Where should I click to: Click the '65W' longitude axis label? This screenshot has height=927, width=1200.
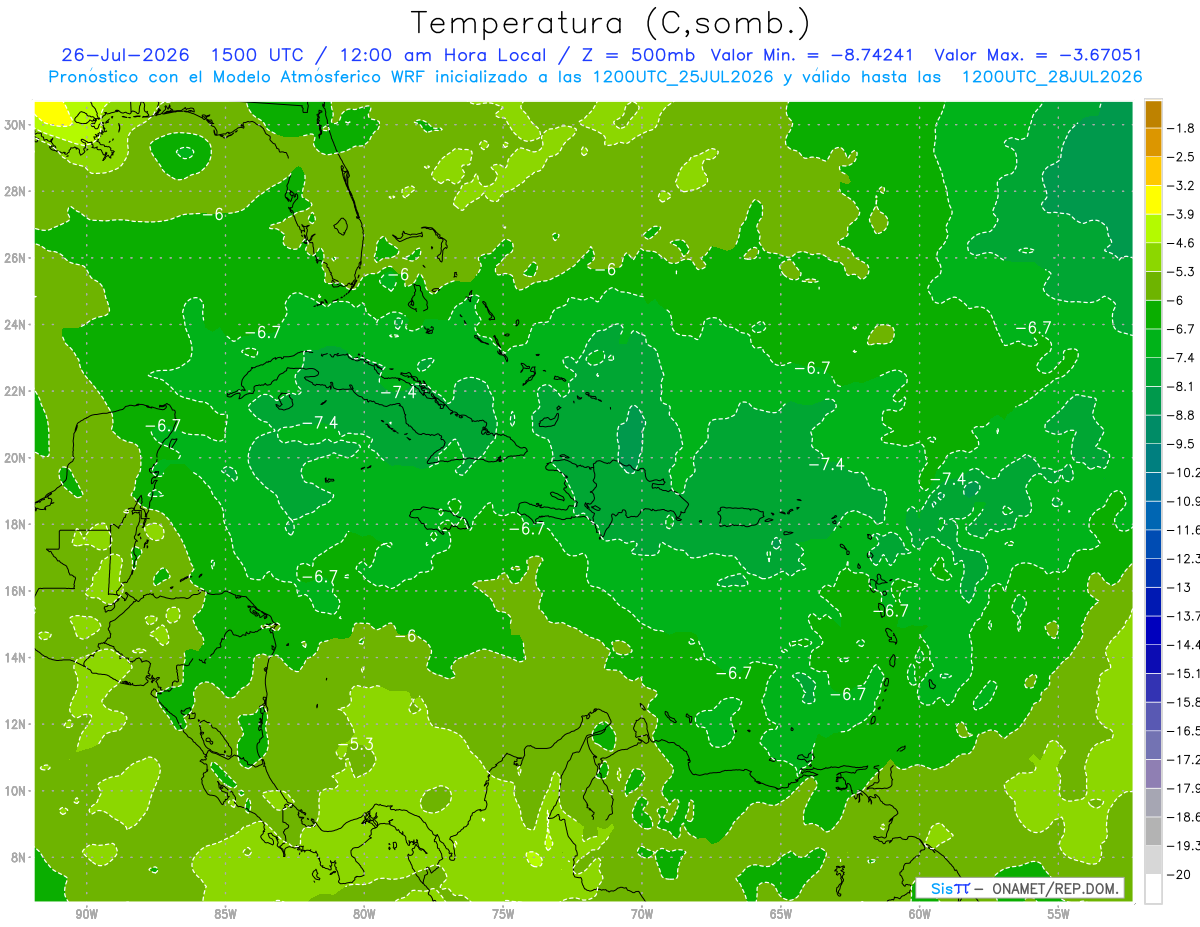pyautogui.click(x=781, y=914)
